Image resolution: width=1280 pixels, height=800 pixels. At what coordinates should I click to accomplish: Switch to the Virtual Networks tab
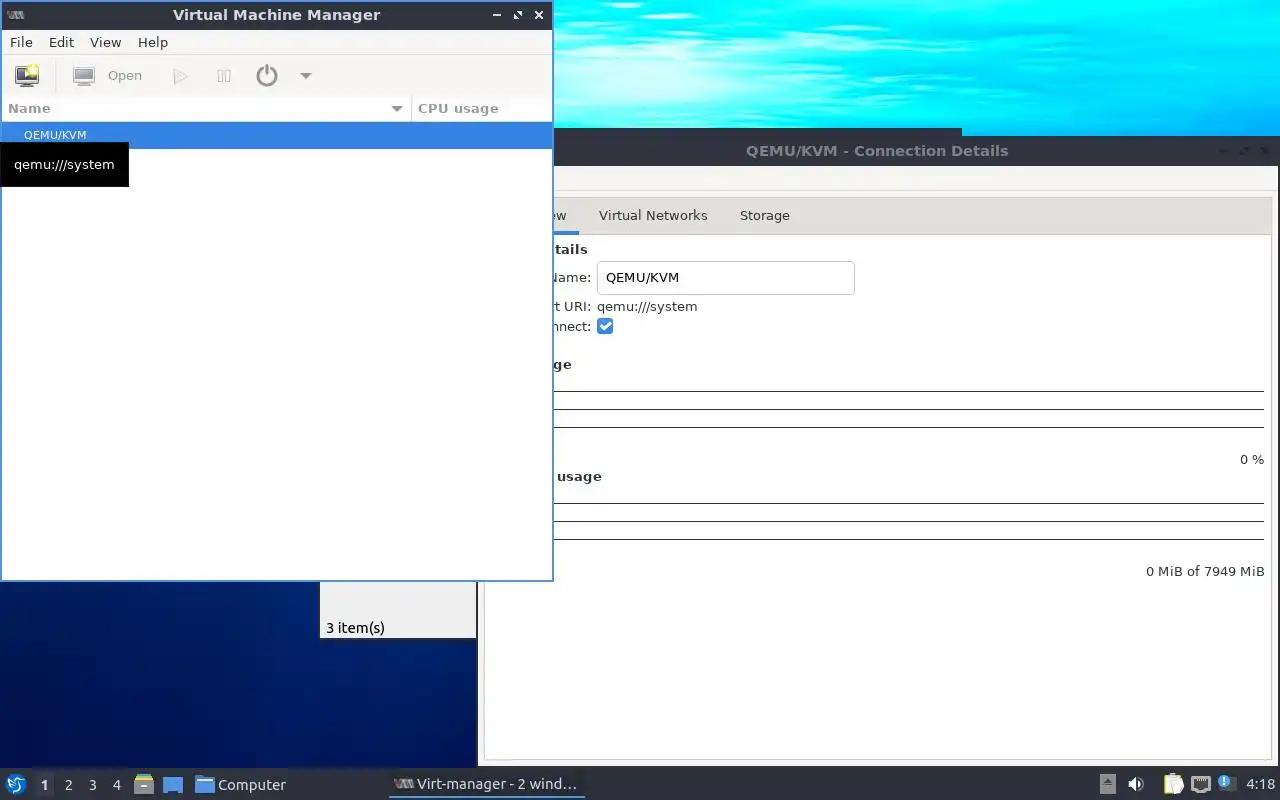coord(653,215)
